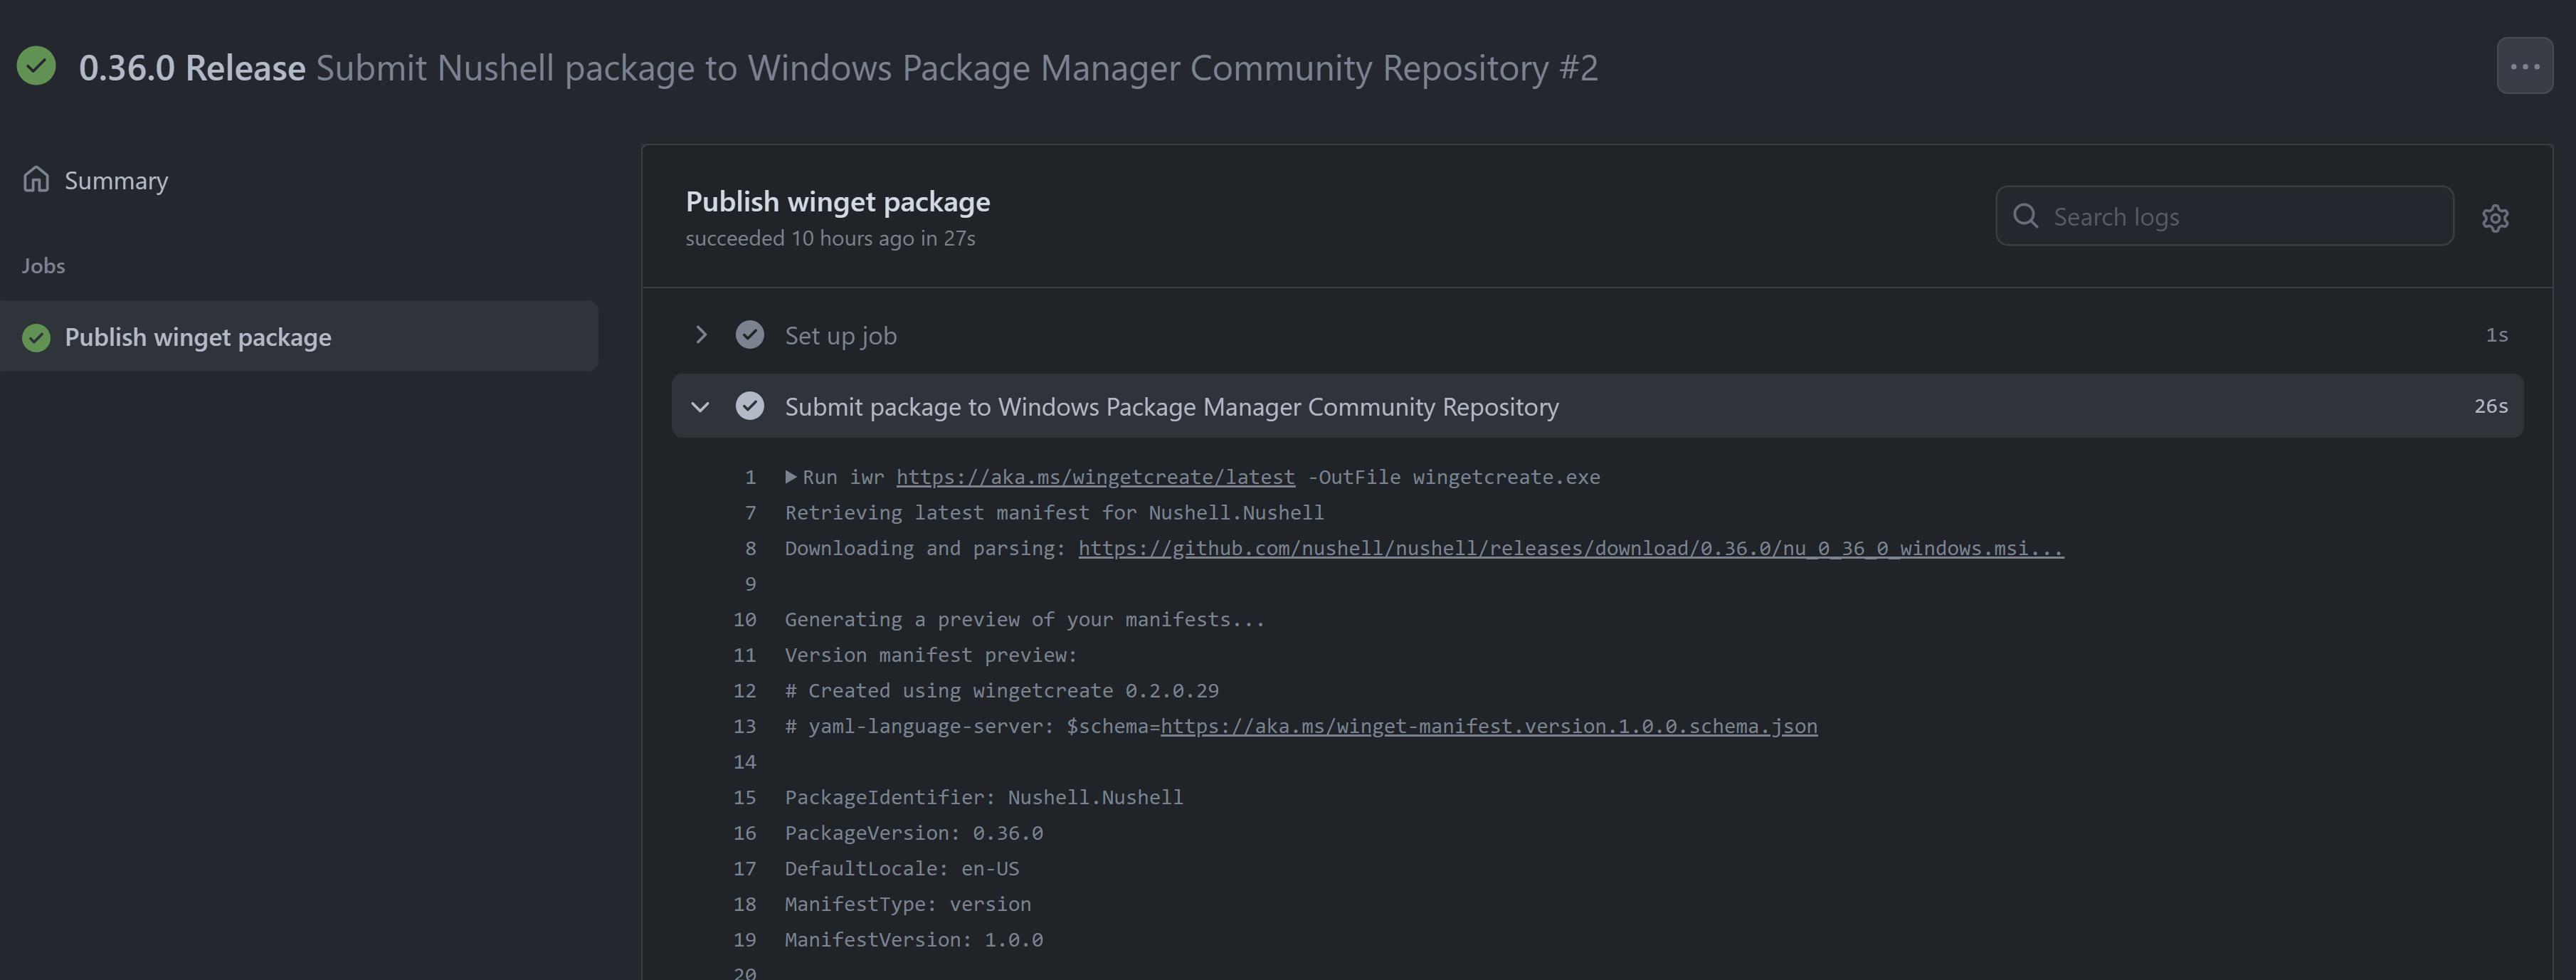
Task: Go to the Summary page
Action: [x=116, y=180]
